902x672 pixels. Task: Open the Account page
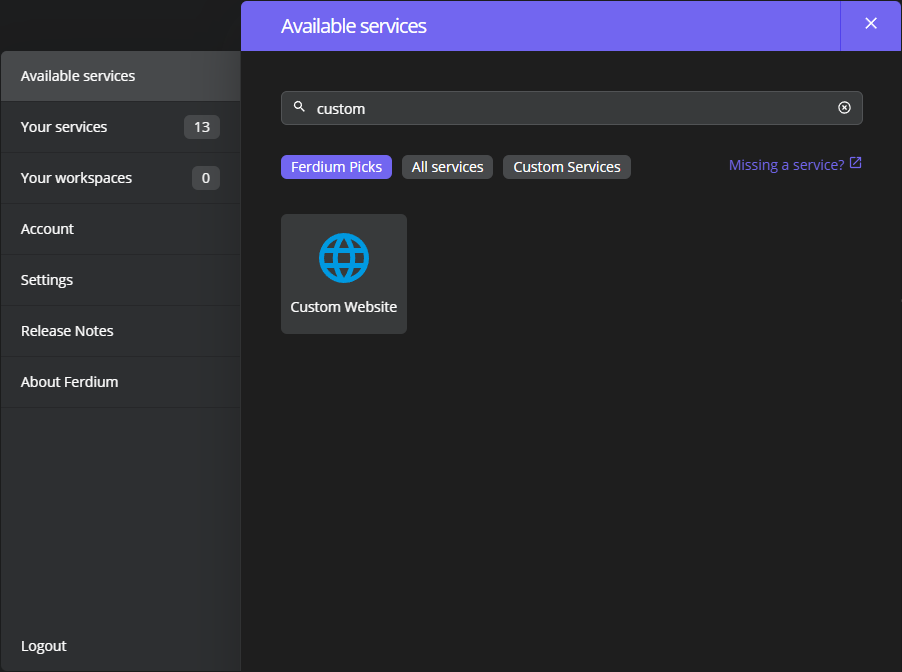coord(47,229)
